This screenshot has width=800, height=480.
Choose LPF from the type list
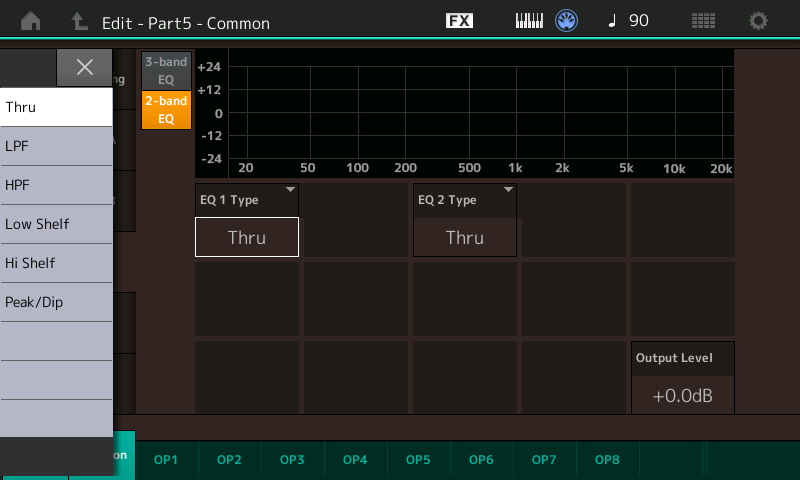click(x=56, y=146)
